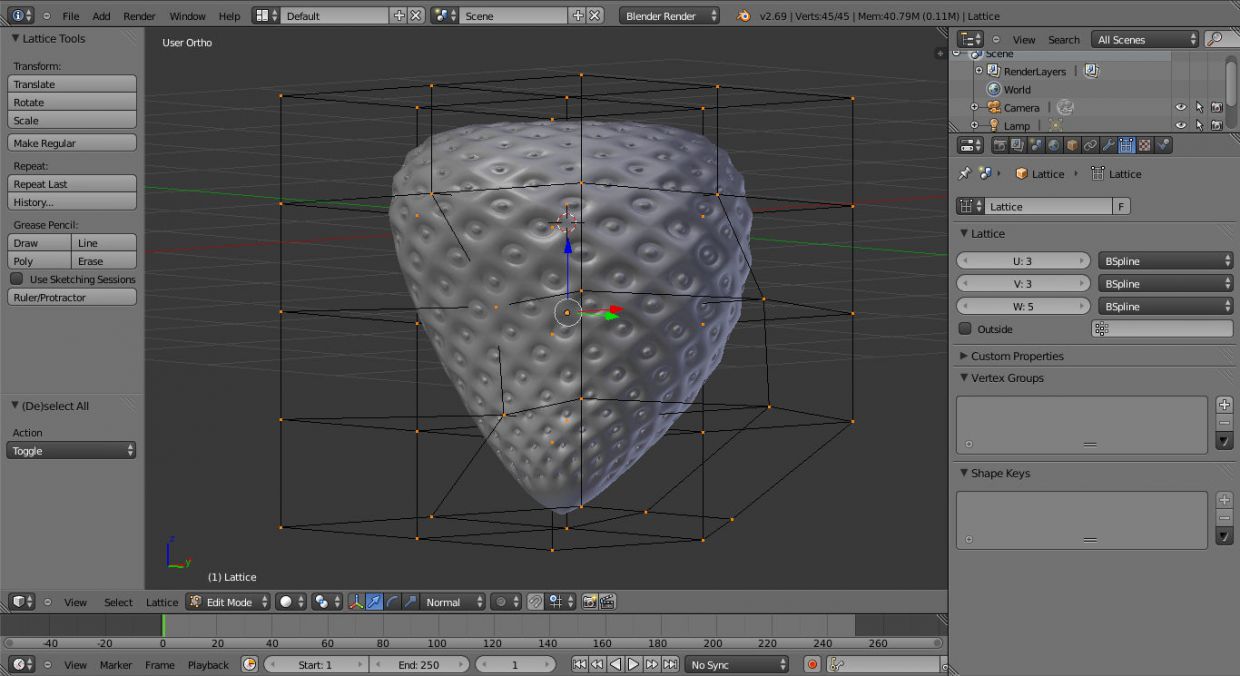Open the Toggle action dropdown
The image size is (1240, 676).
[x=71, y=451]
